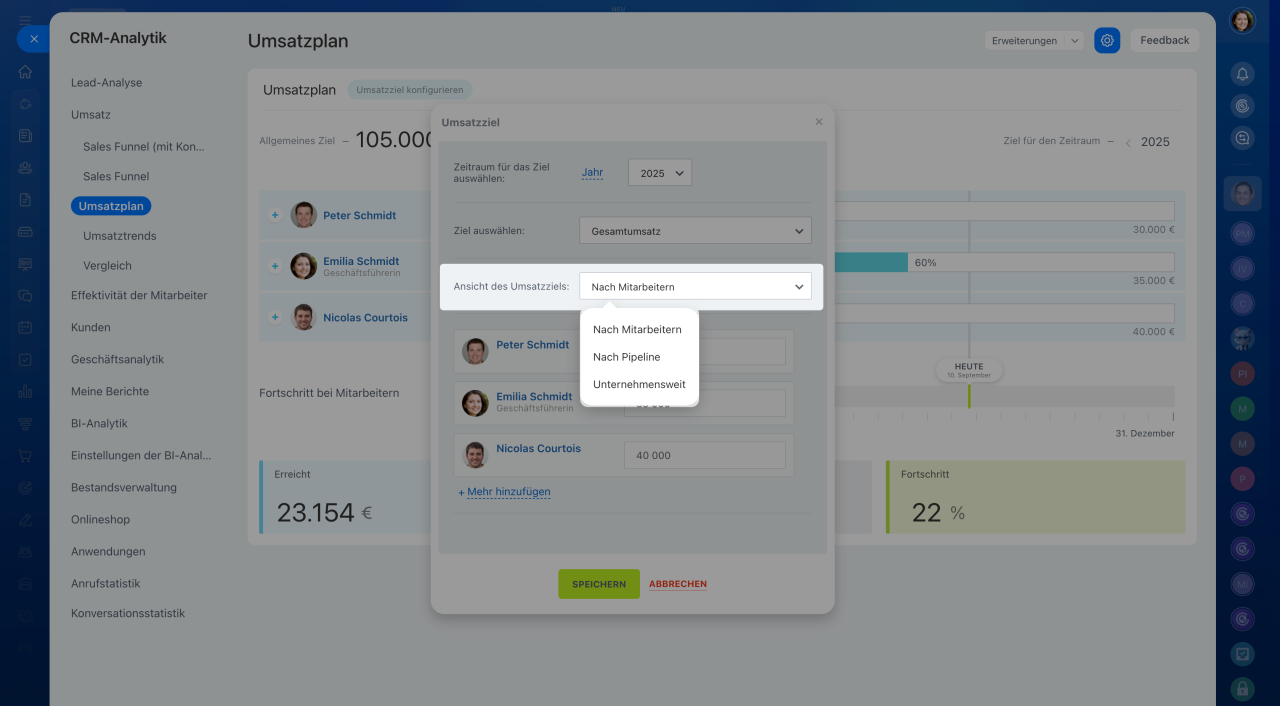This screenshot has height=706, width=1280.
Task: Open Effektivität der Mitarbeiter section
Action: pos(139,295)
